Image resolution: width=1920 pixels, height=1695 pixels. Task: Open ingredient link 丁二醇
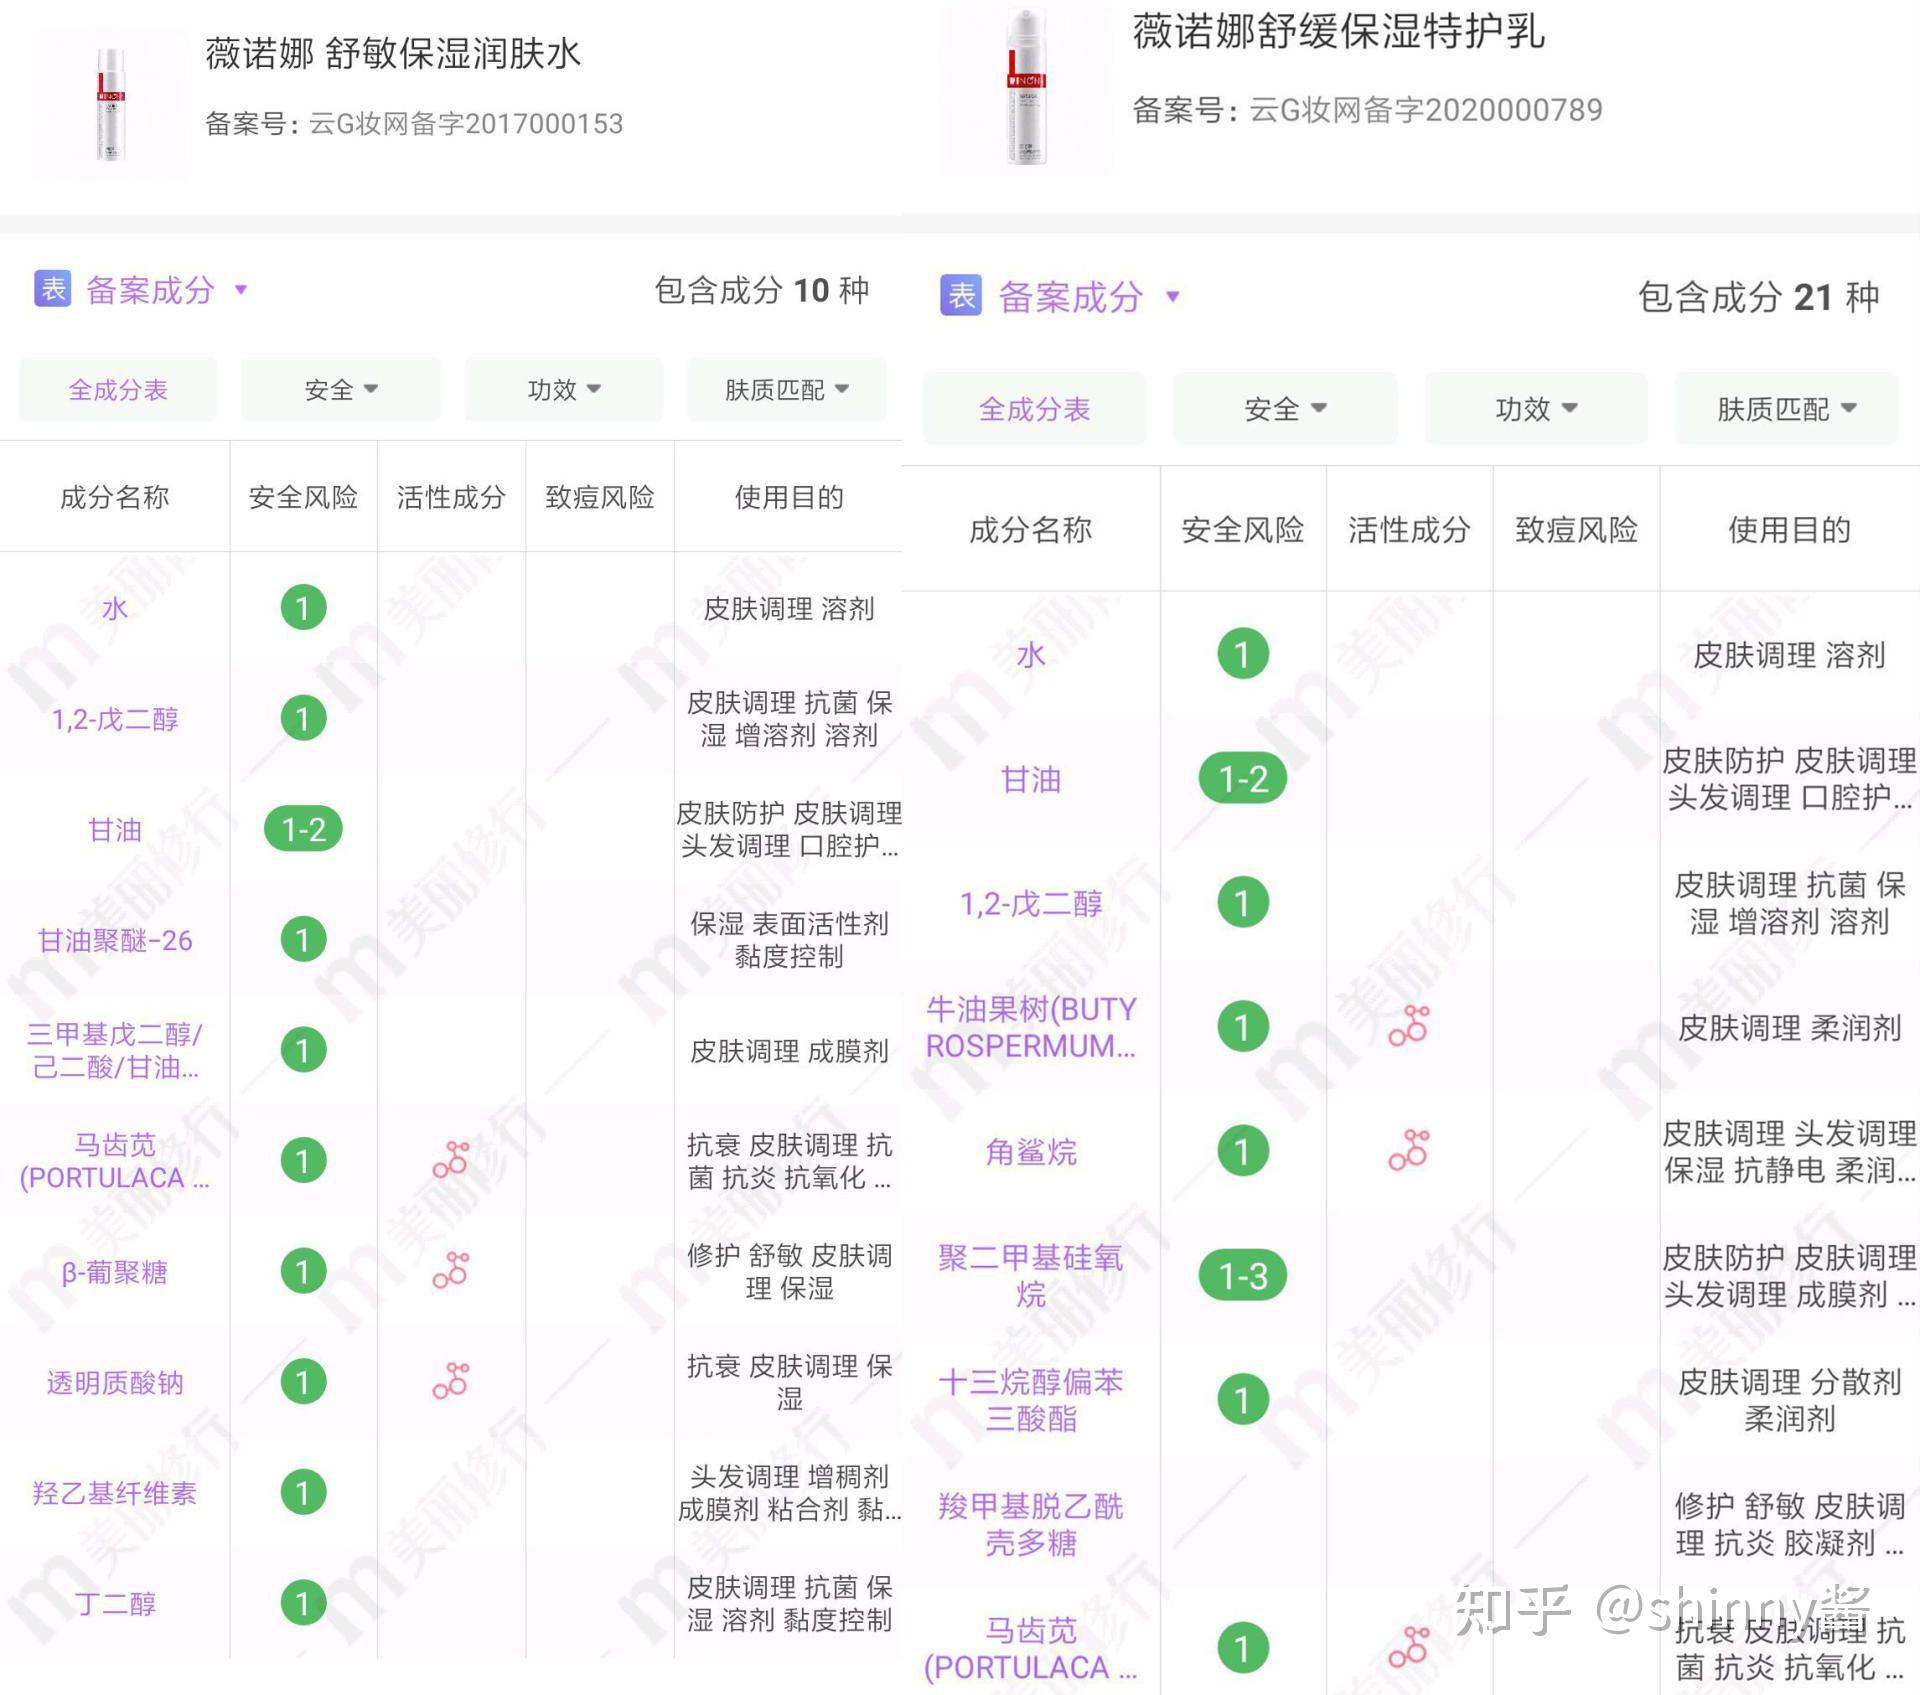pyautogui.click(x=115, y=1604)
